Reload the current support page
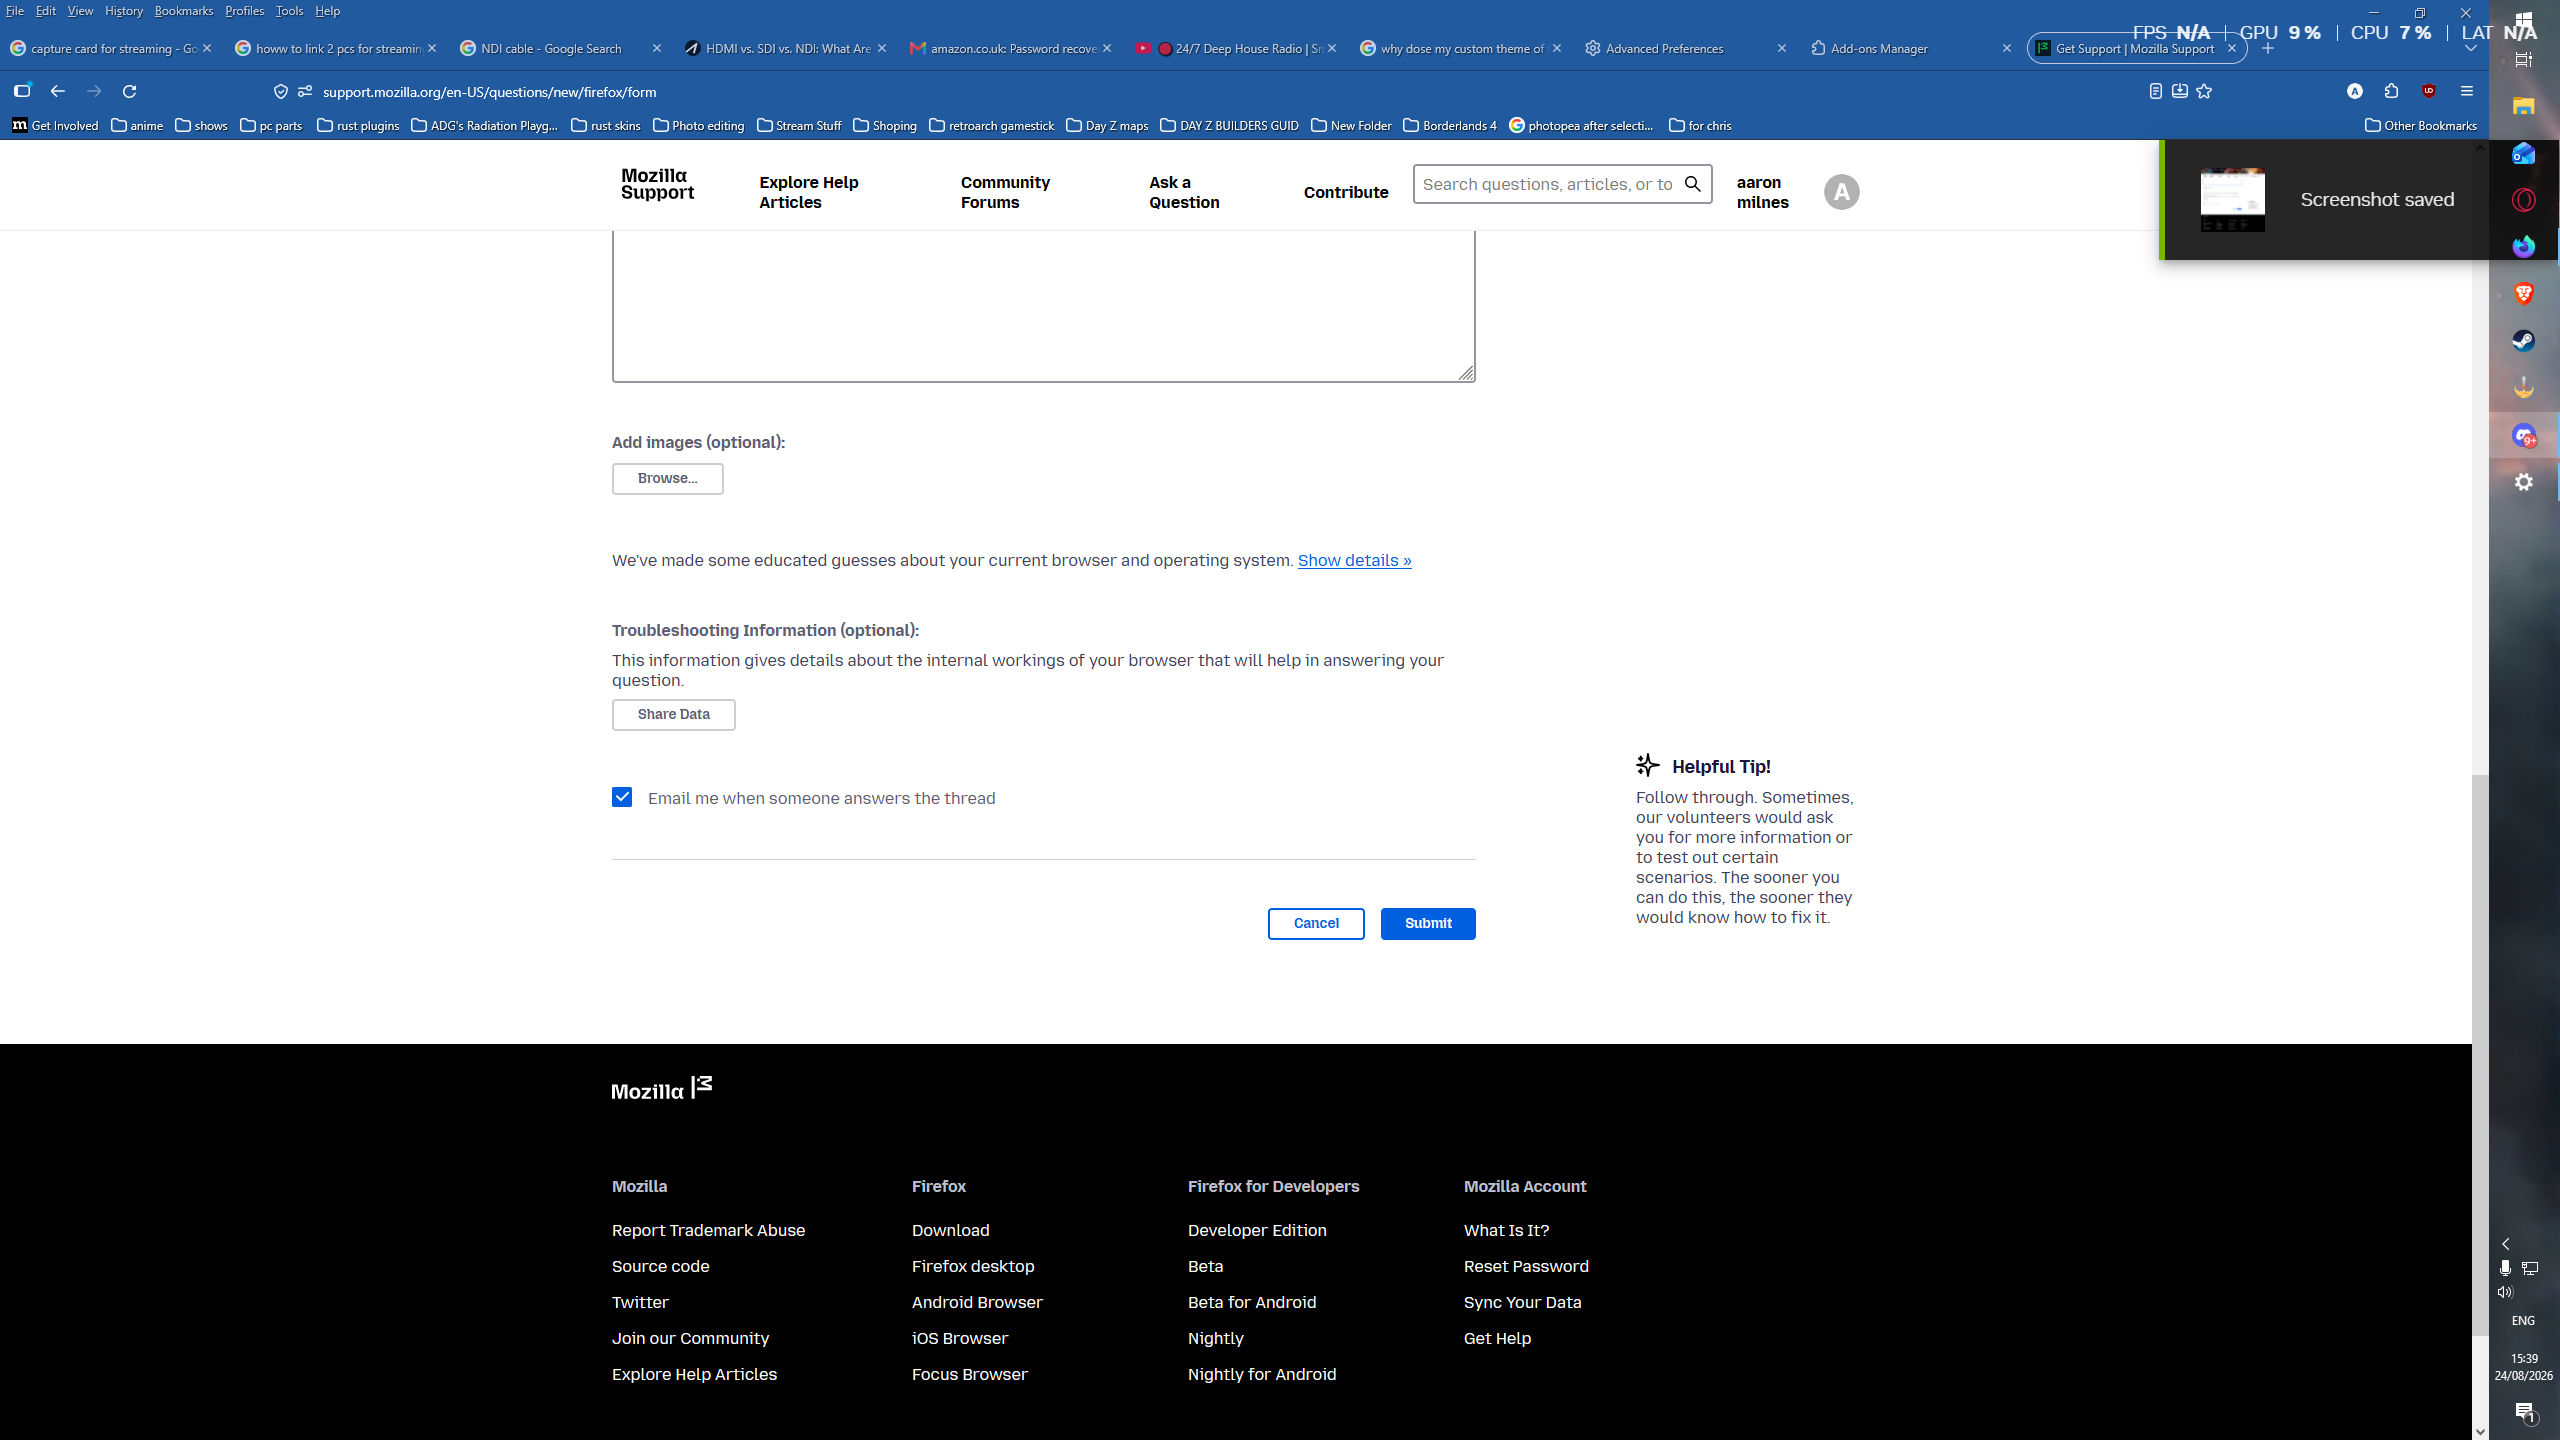Image resolution: width=2560 pixels, height=1440 pixels. point(129,91)
